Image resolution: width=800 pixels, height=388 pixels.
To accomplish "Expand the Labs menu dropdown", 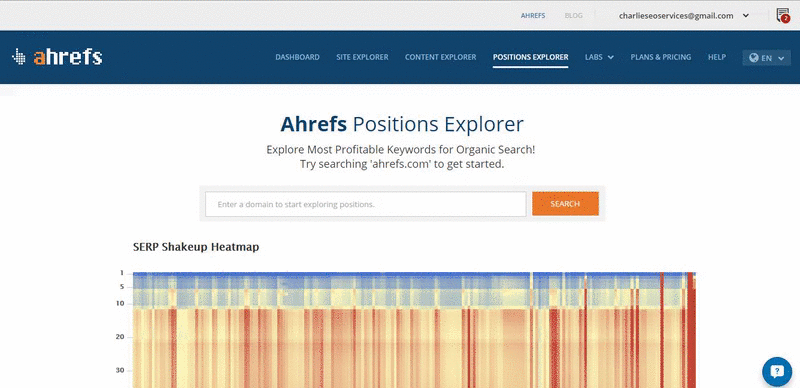I will [x=599, y=57].
